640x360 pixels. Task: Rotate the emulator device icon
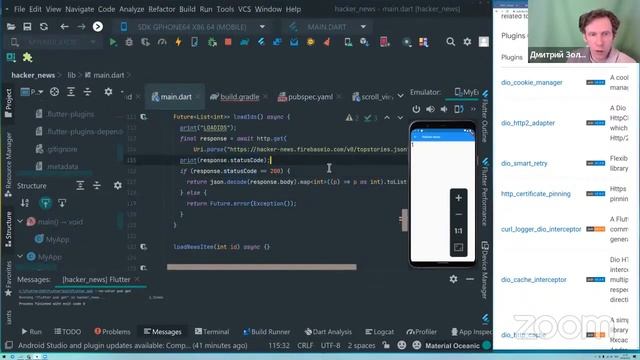tap(459, 109)
